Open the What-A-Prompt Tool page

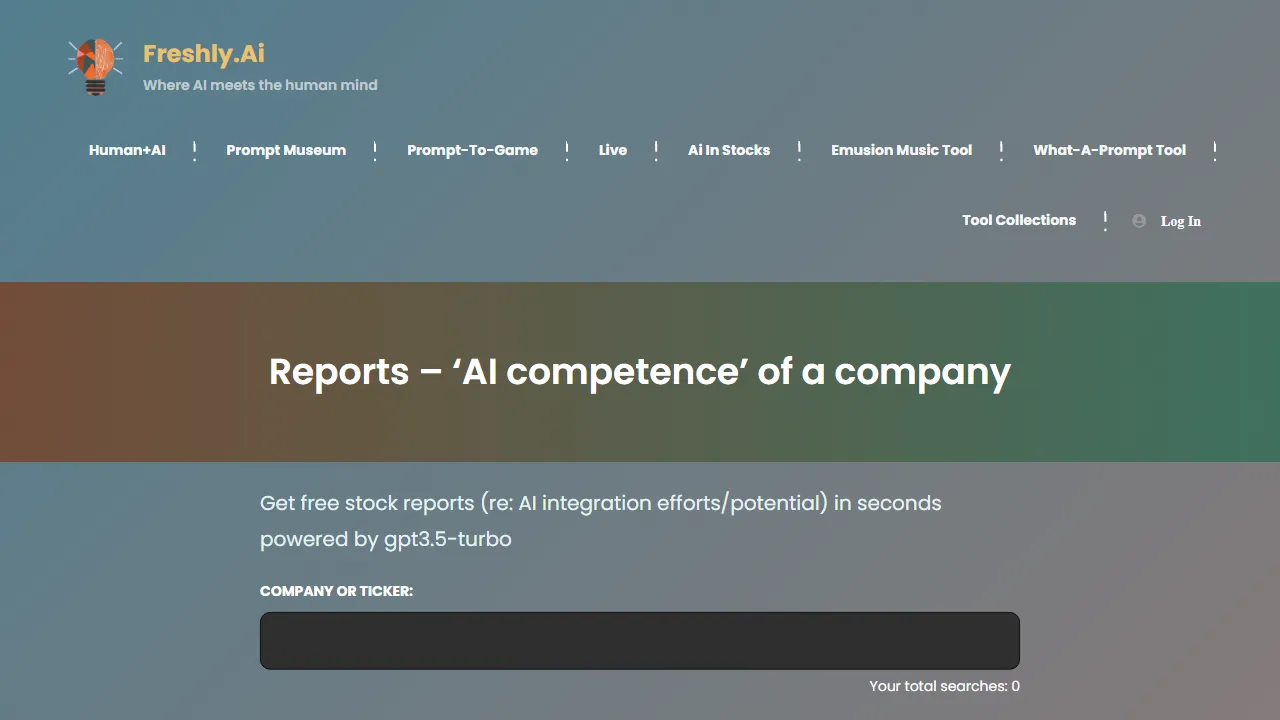(1109, 150)
